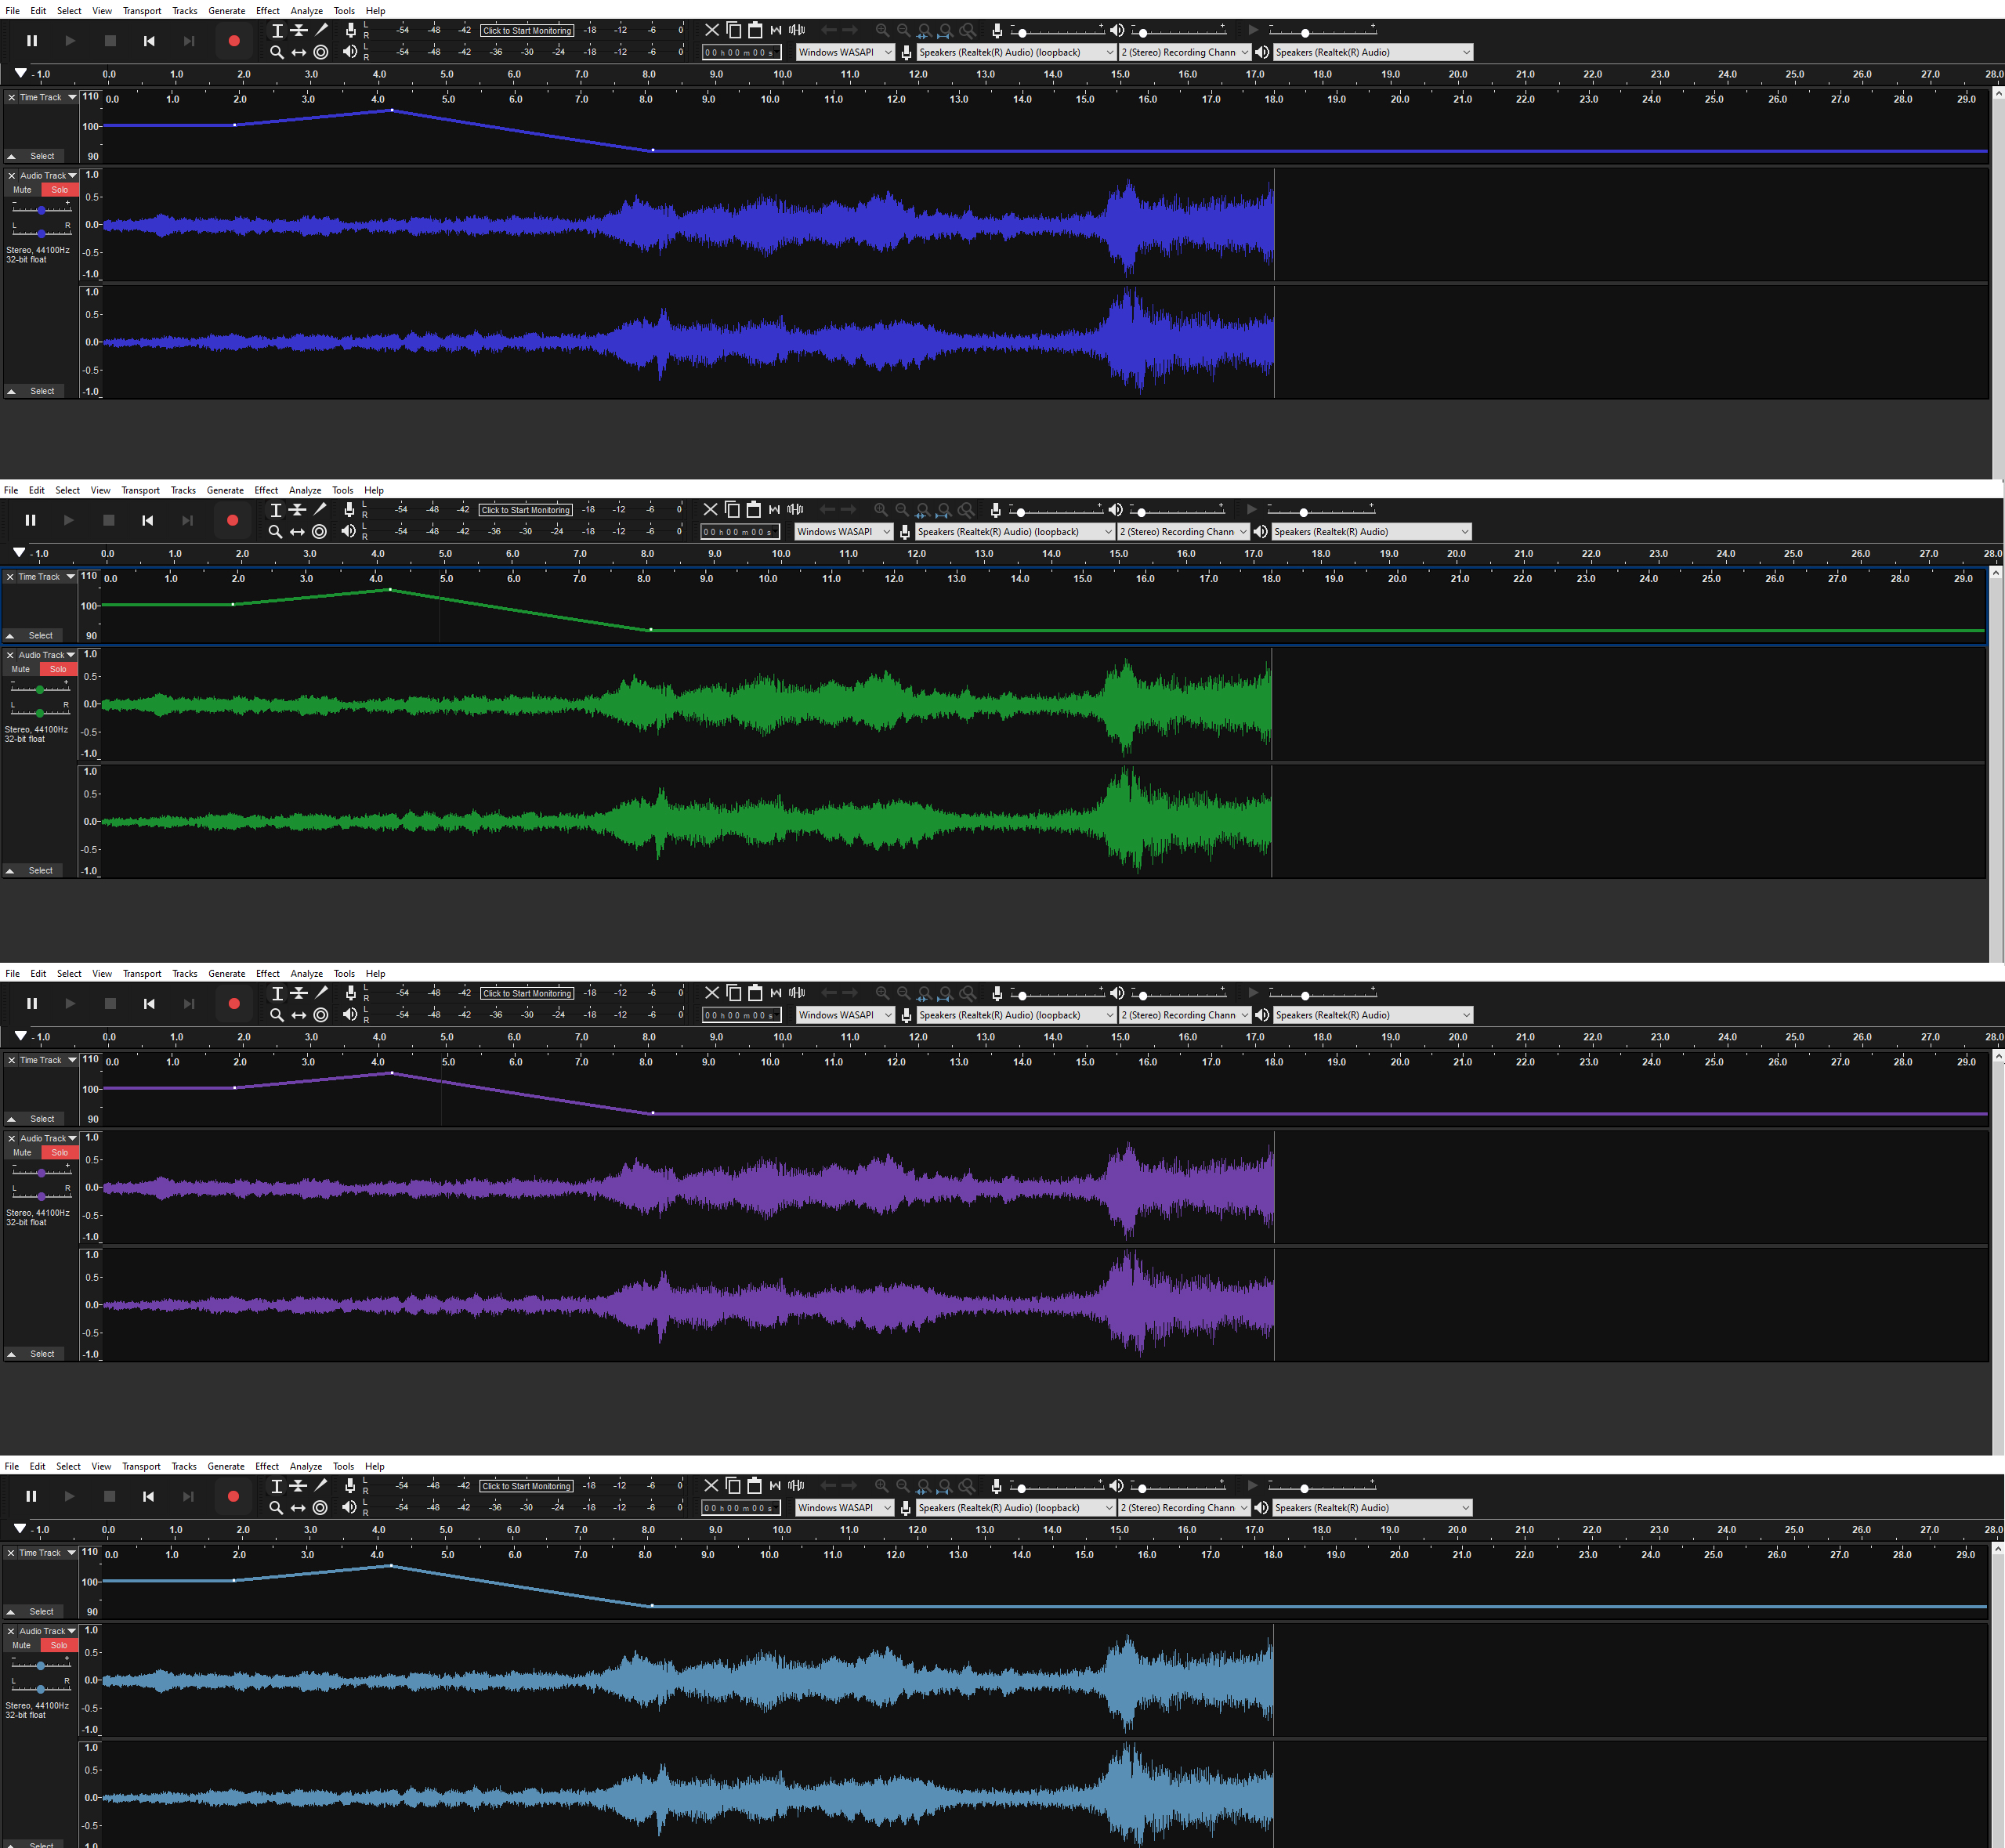Image resolution: width=2005 pixels, height=1848 pixels.
Task: Open Generate menu in green waveform panel
Action: point(225,490)
